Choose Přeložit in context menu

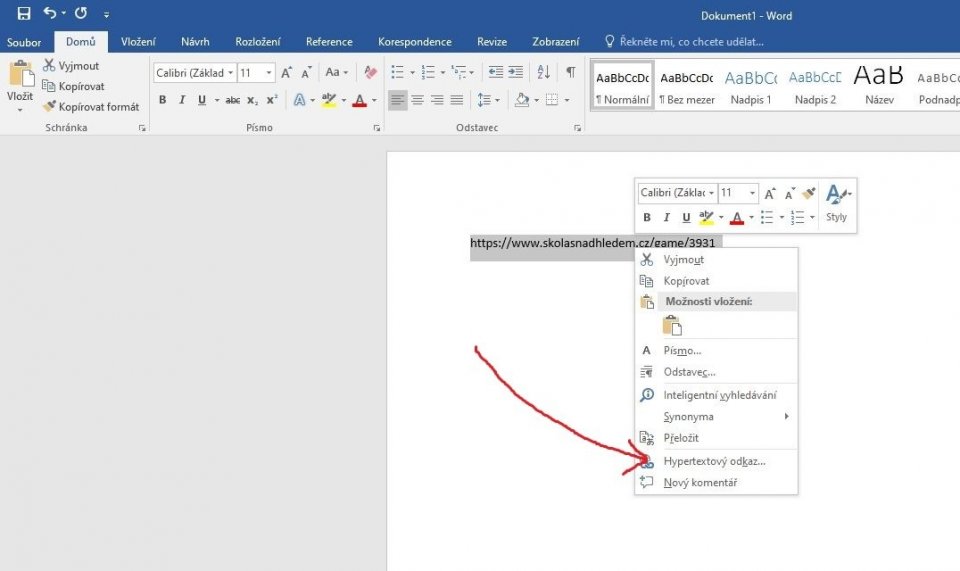tap(716, 438)
